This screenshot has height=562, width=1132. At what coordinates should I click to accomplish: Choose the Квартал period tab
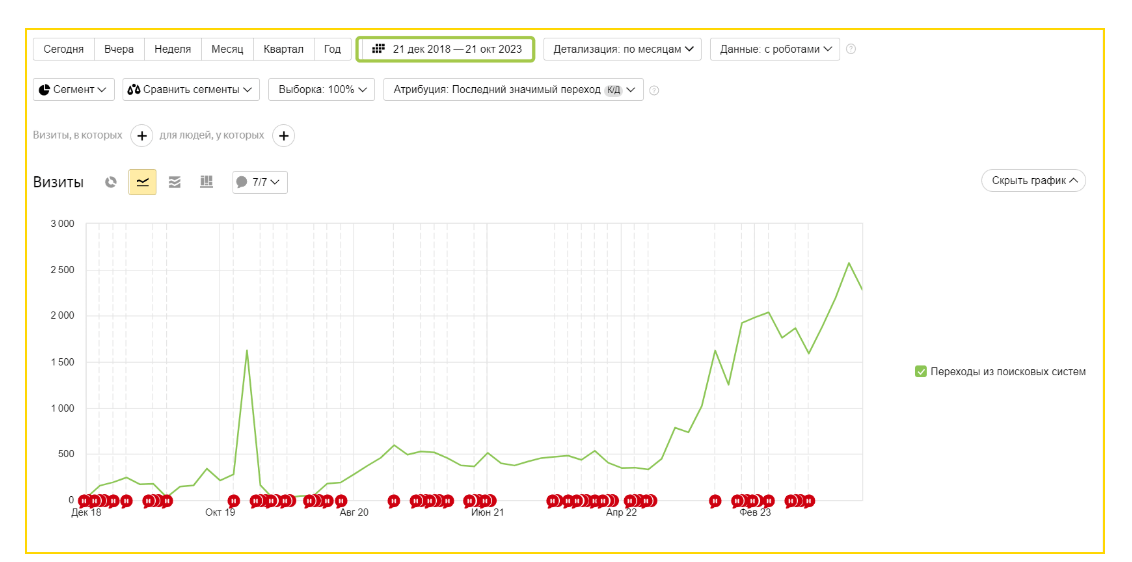pyautogui.click(x=284, y=50)
